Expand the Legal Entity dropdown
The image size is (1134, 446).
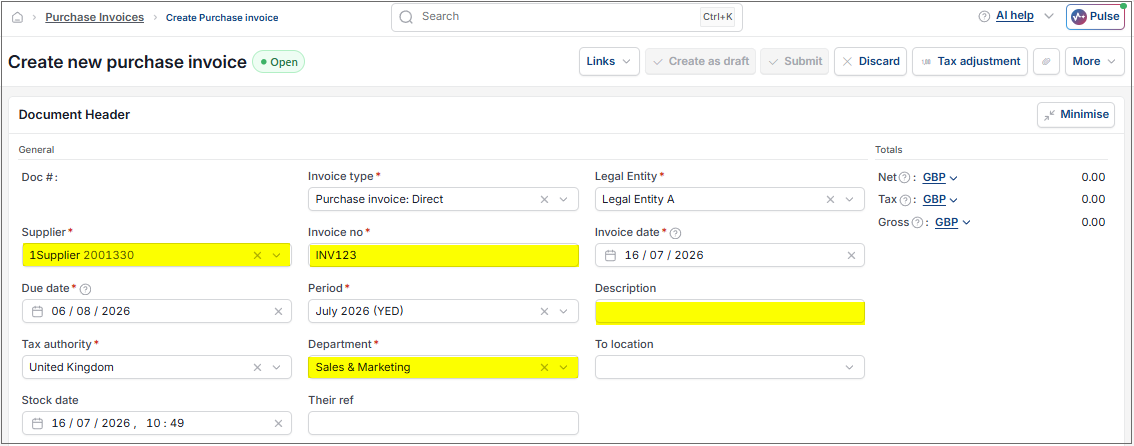pos(850,200)
